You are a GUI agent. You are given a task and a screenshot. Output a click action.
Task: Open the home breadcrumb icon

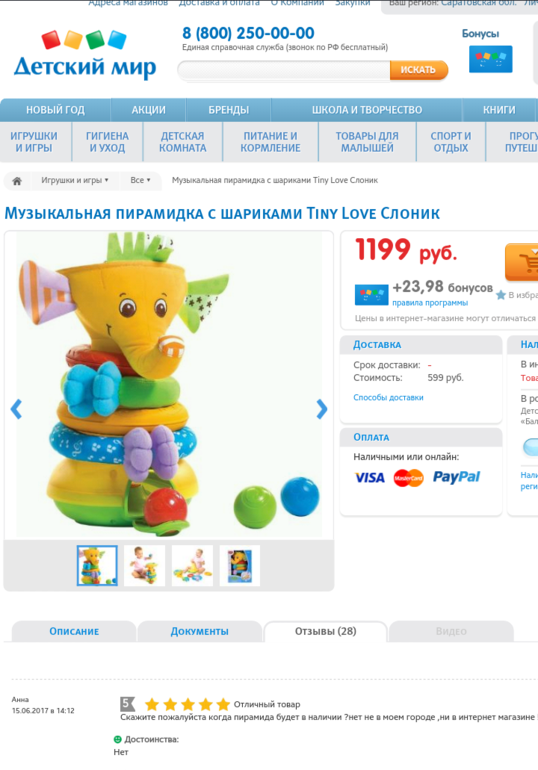(17, 181)
